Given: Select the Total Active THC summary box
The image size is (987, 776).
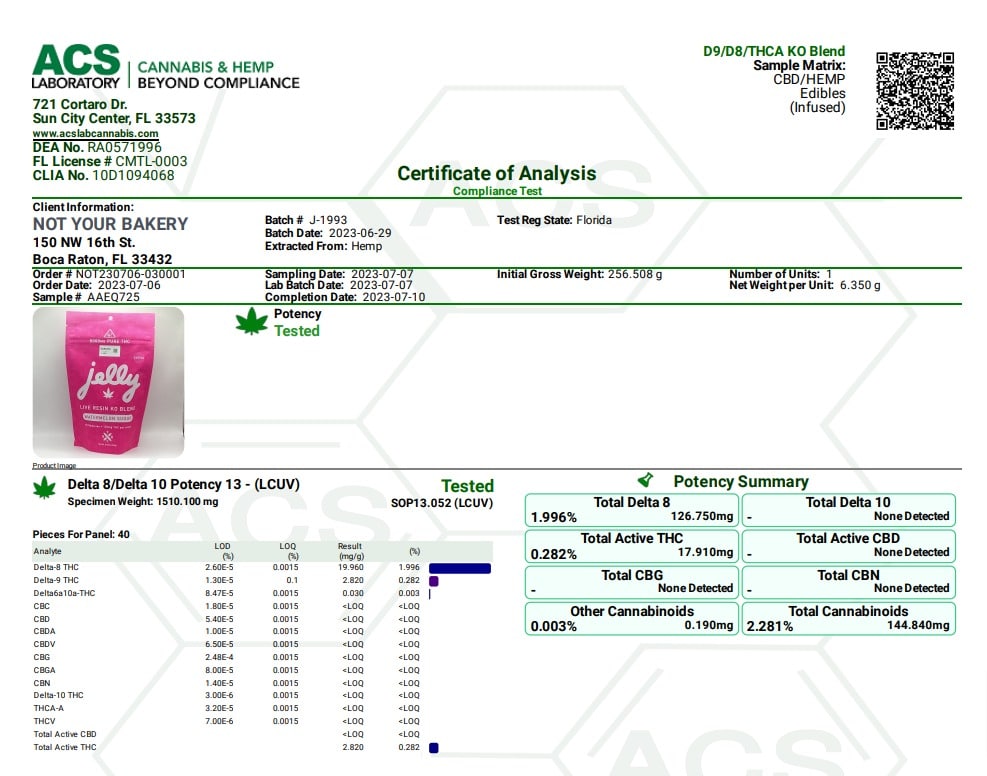Looking at the screenshot, I should point(632,546).
